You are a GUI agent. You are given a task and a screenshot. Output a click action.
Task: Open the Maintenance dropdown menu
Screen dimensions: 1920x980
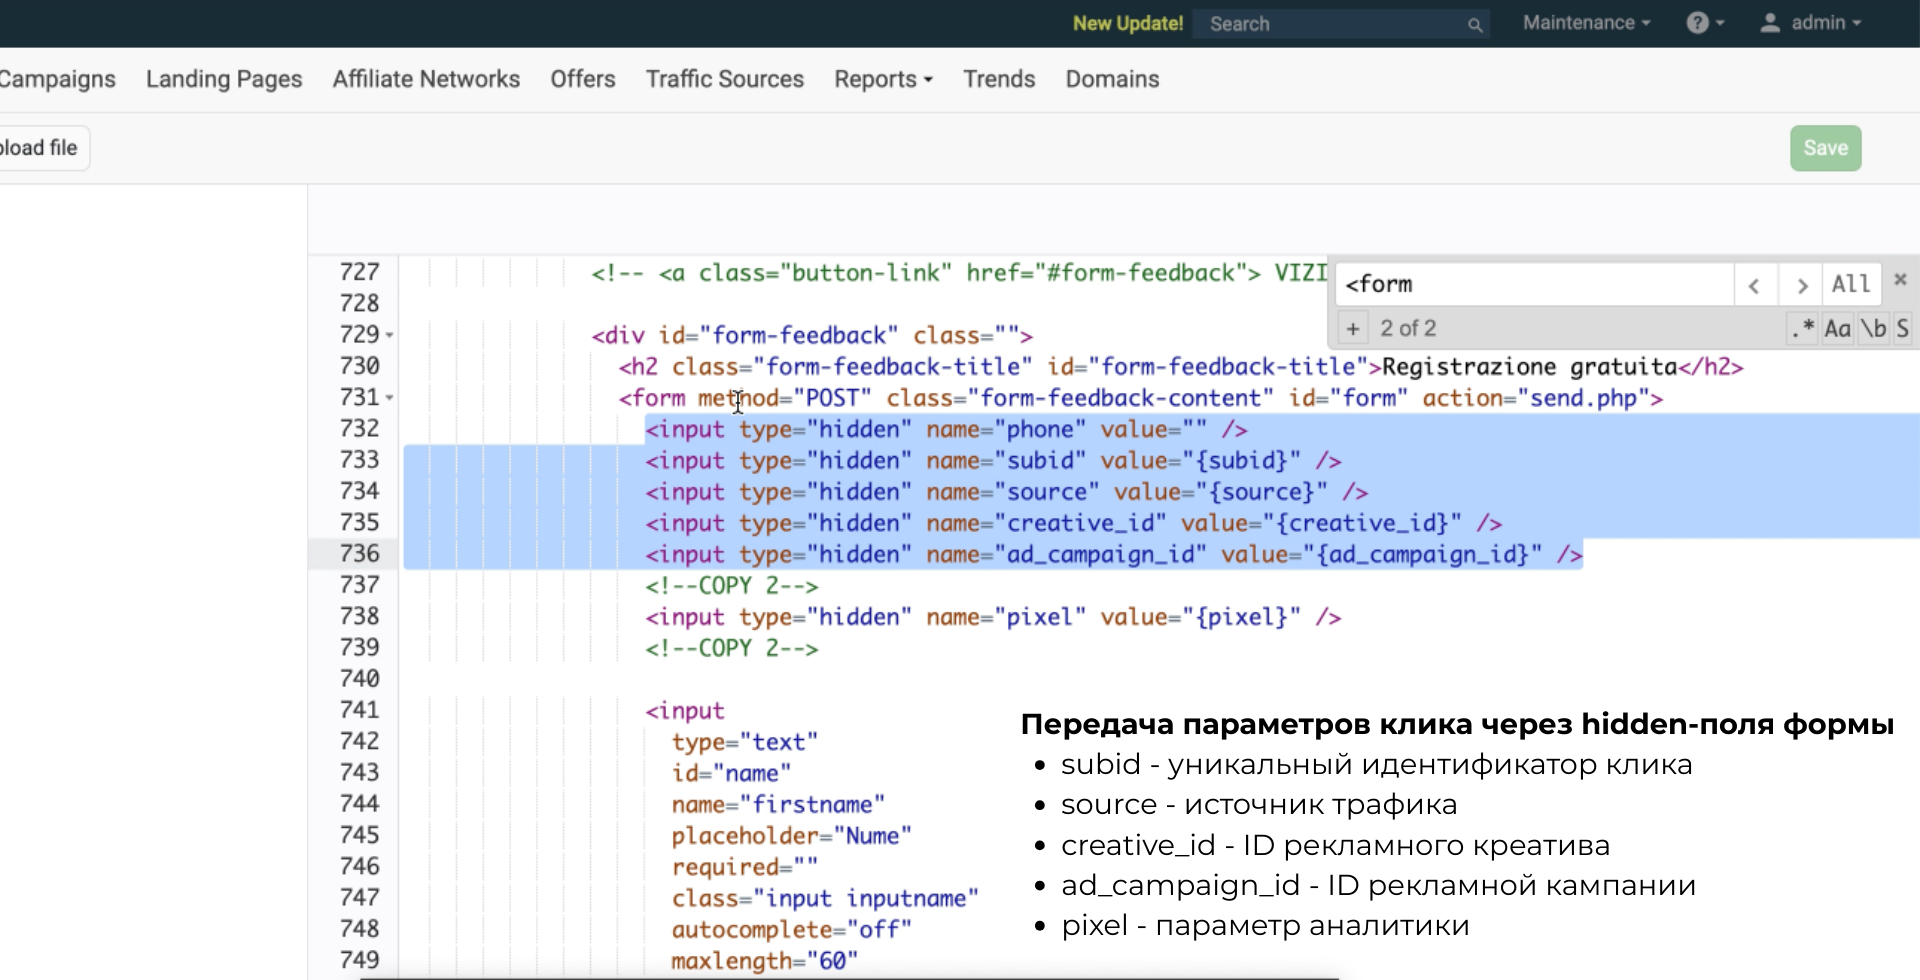point(1586,23)
